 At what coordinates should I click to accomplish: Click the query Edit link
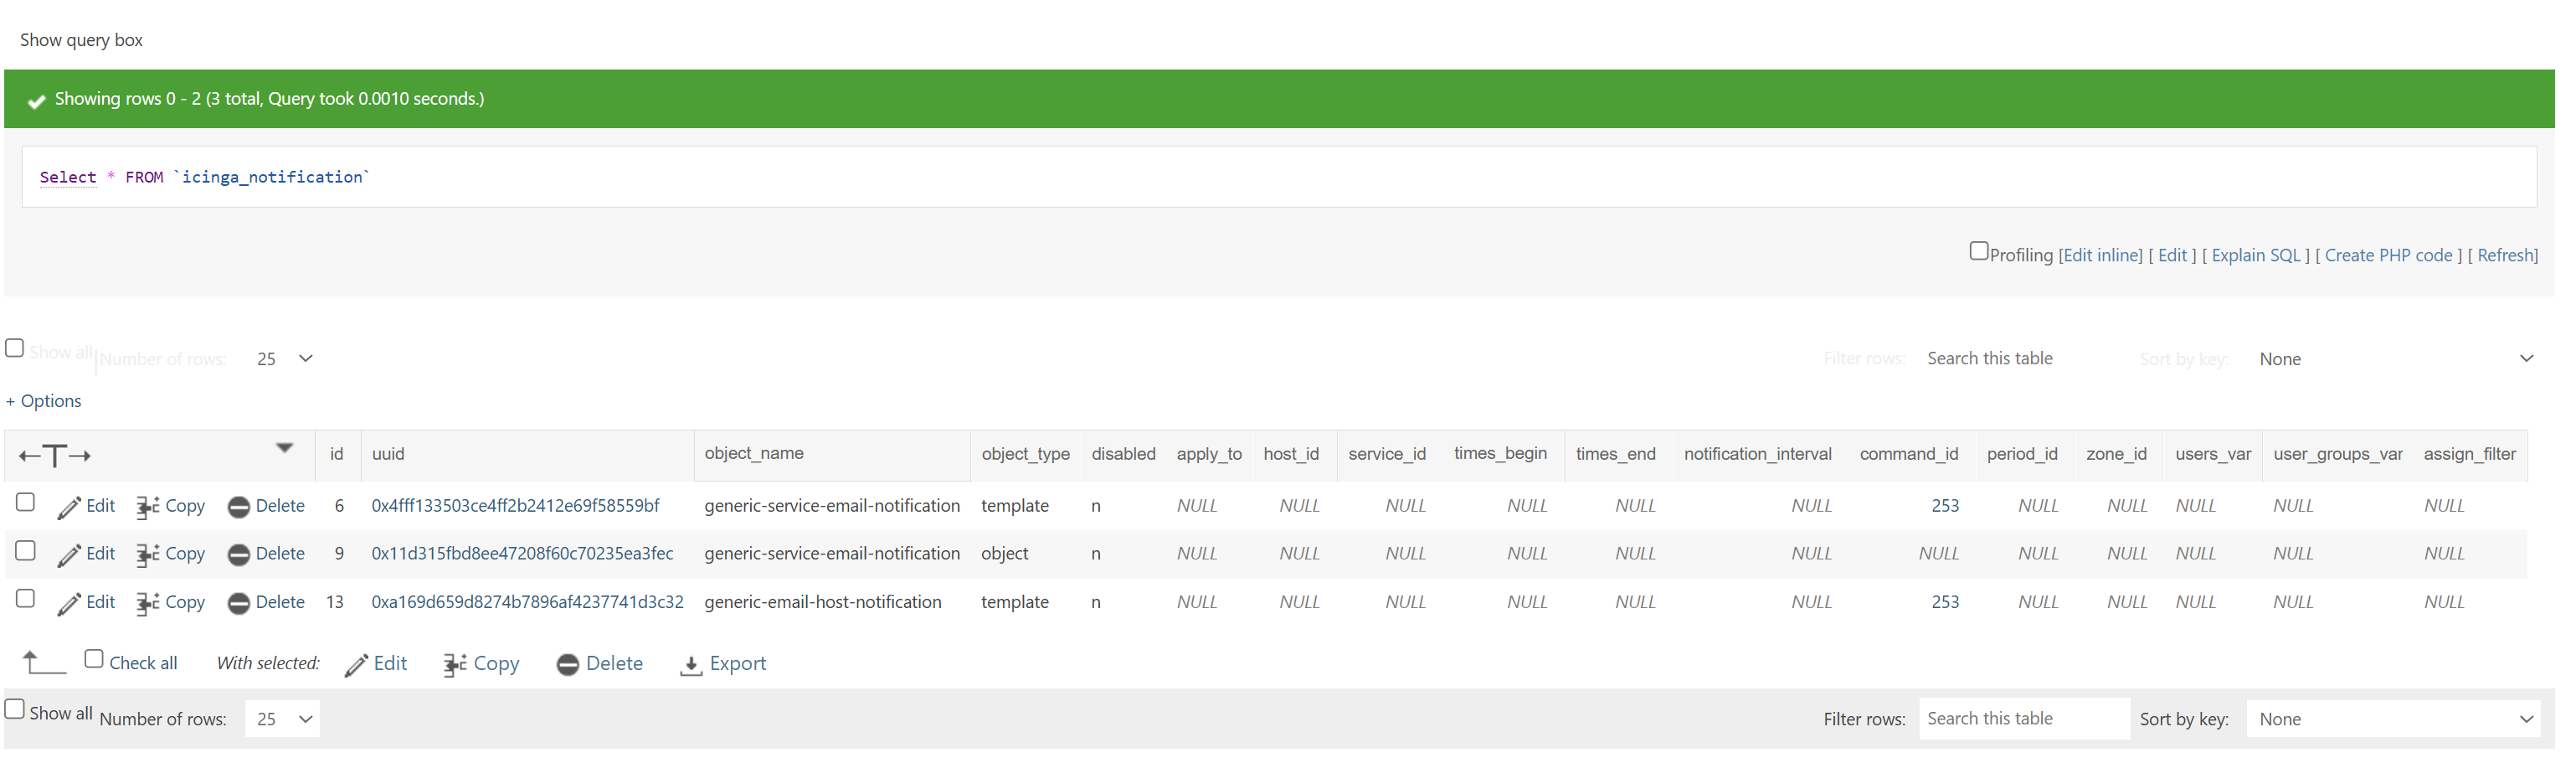tap(2172, 256)
